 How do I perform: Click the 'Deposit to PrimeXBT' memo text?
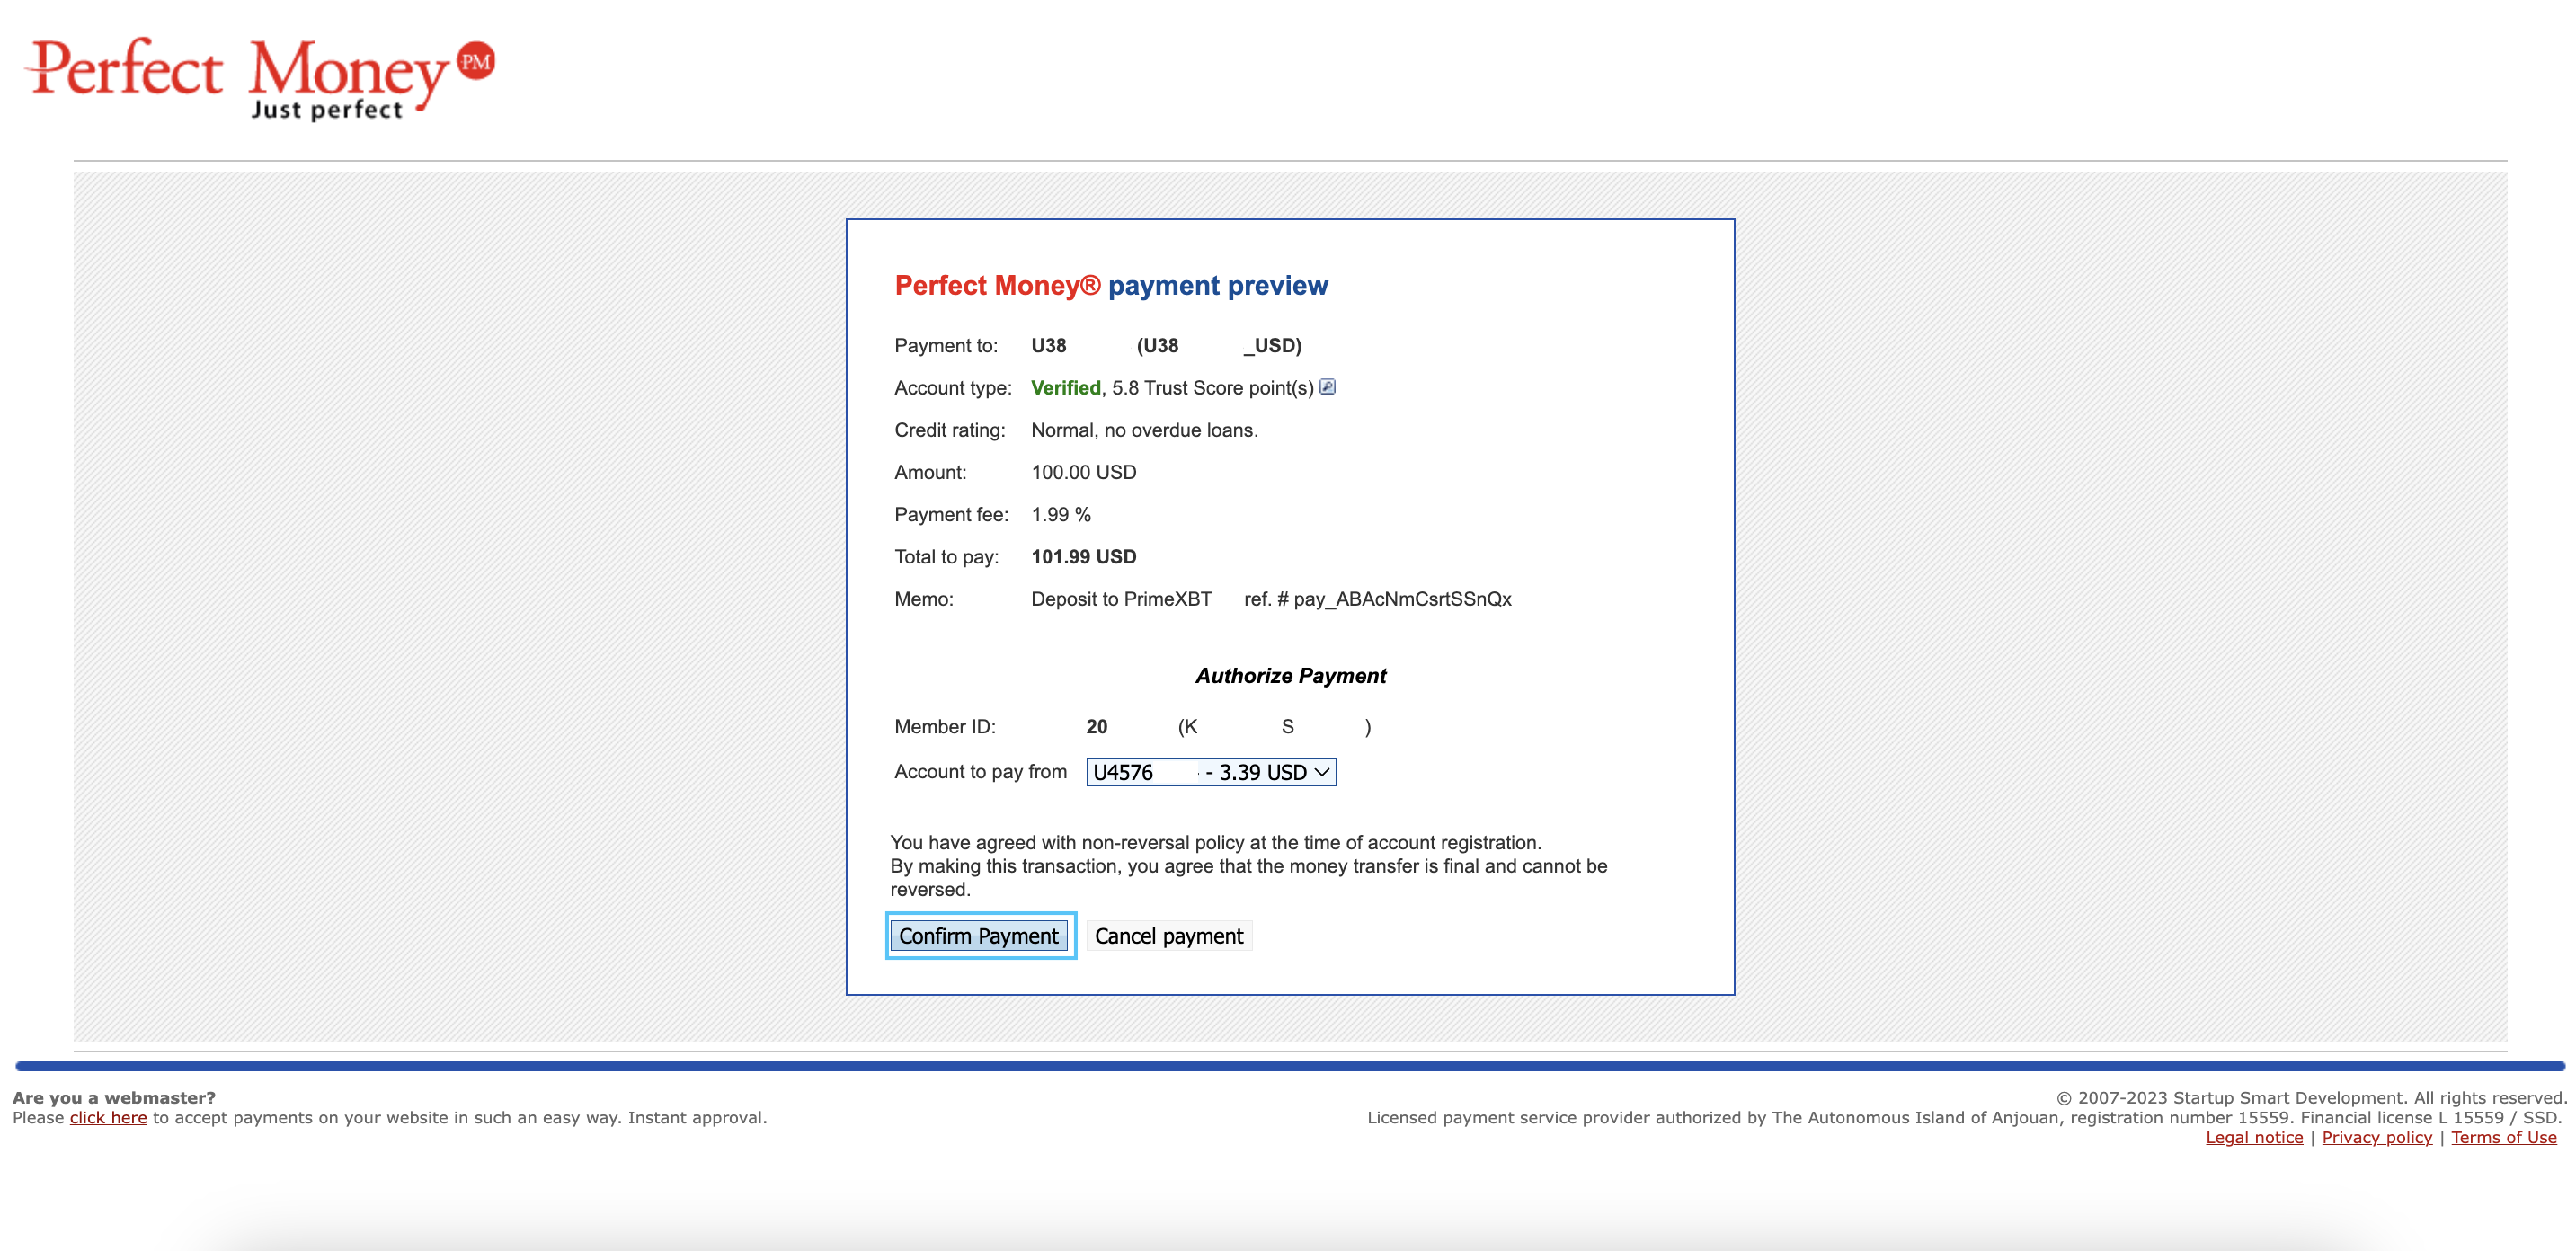click(x=1120, y=599)
